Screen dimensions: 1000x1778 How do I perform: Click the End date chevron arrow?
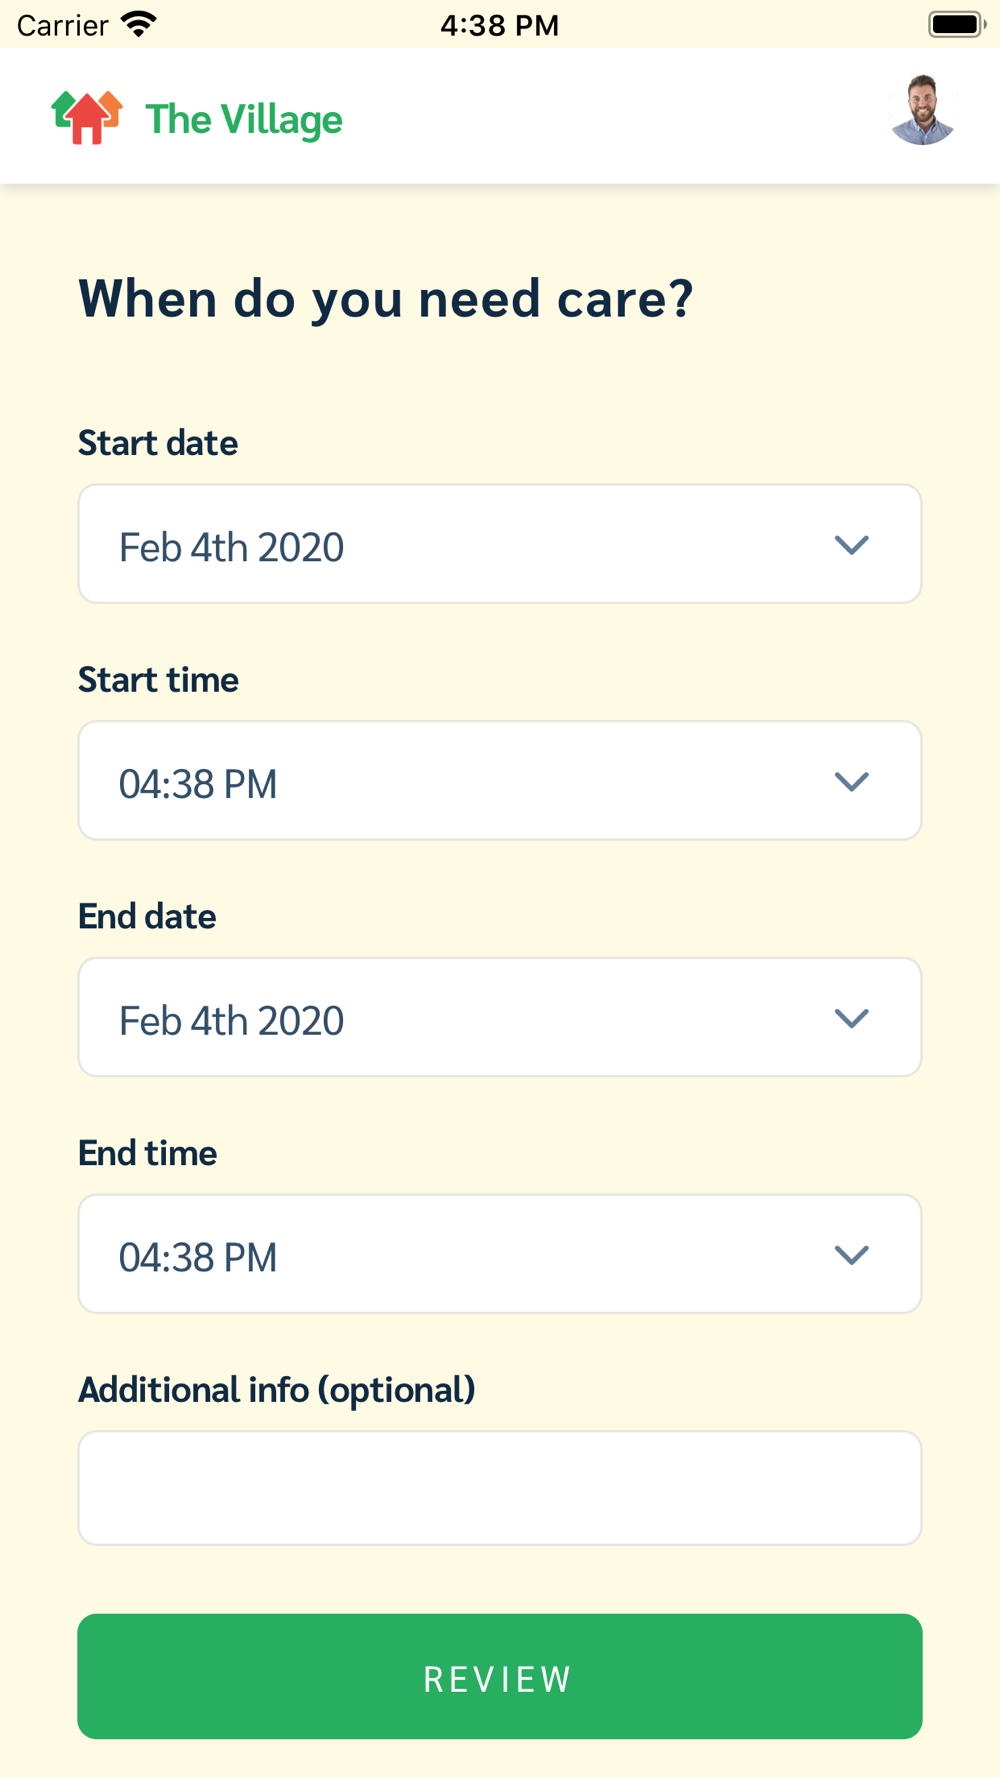click(851, 1018)
